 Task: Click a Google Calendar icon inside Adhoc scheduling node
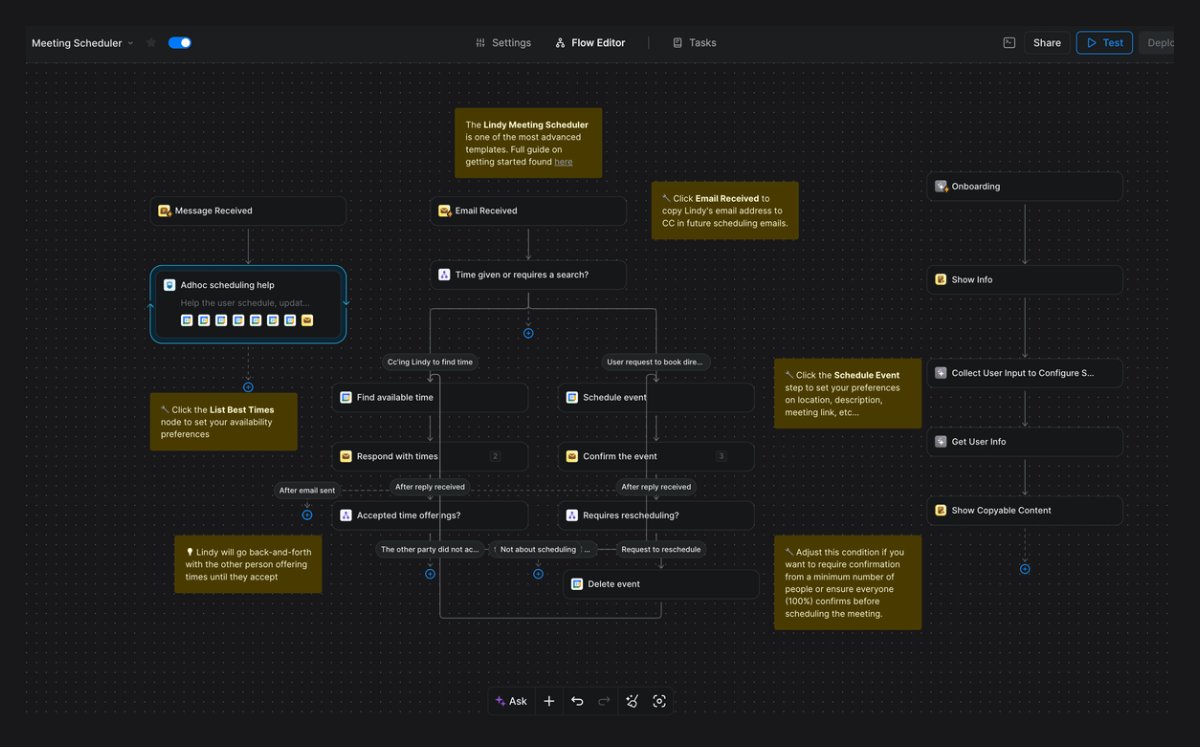[x=187, y=319]
